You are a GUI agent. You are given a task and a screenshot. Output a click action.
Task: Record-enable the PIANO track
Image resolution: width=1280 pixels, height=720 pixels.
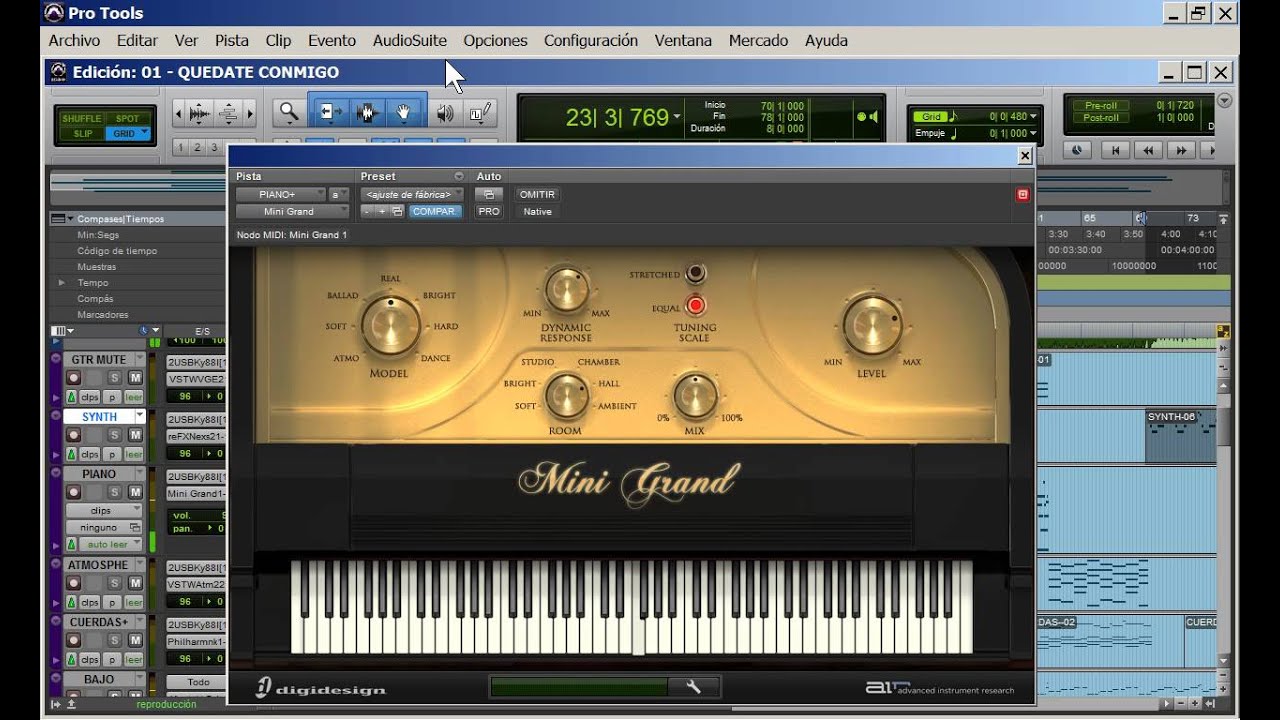(x=73, y=492)
